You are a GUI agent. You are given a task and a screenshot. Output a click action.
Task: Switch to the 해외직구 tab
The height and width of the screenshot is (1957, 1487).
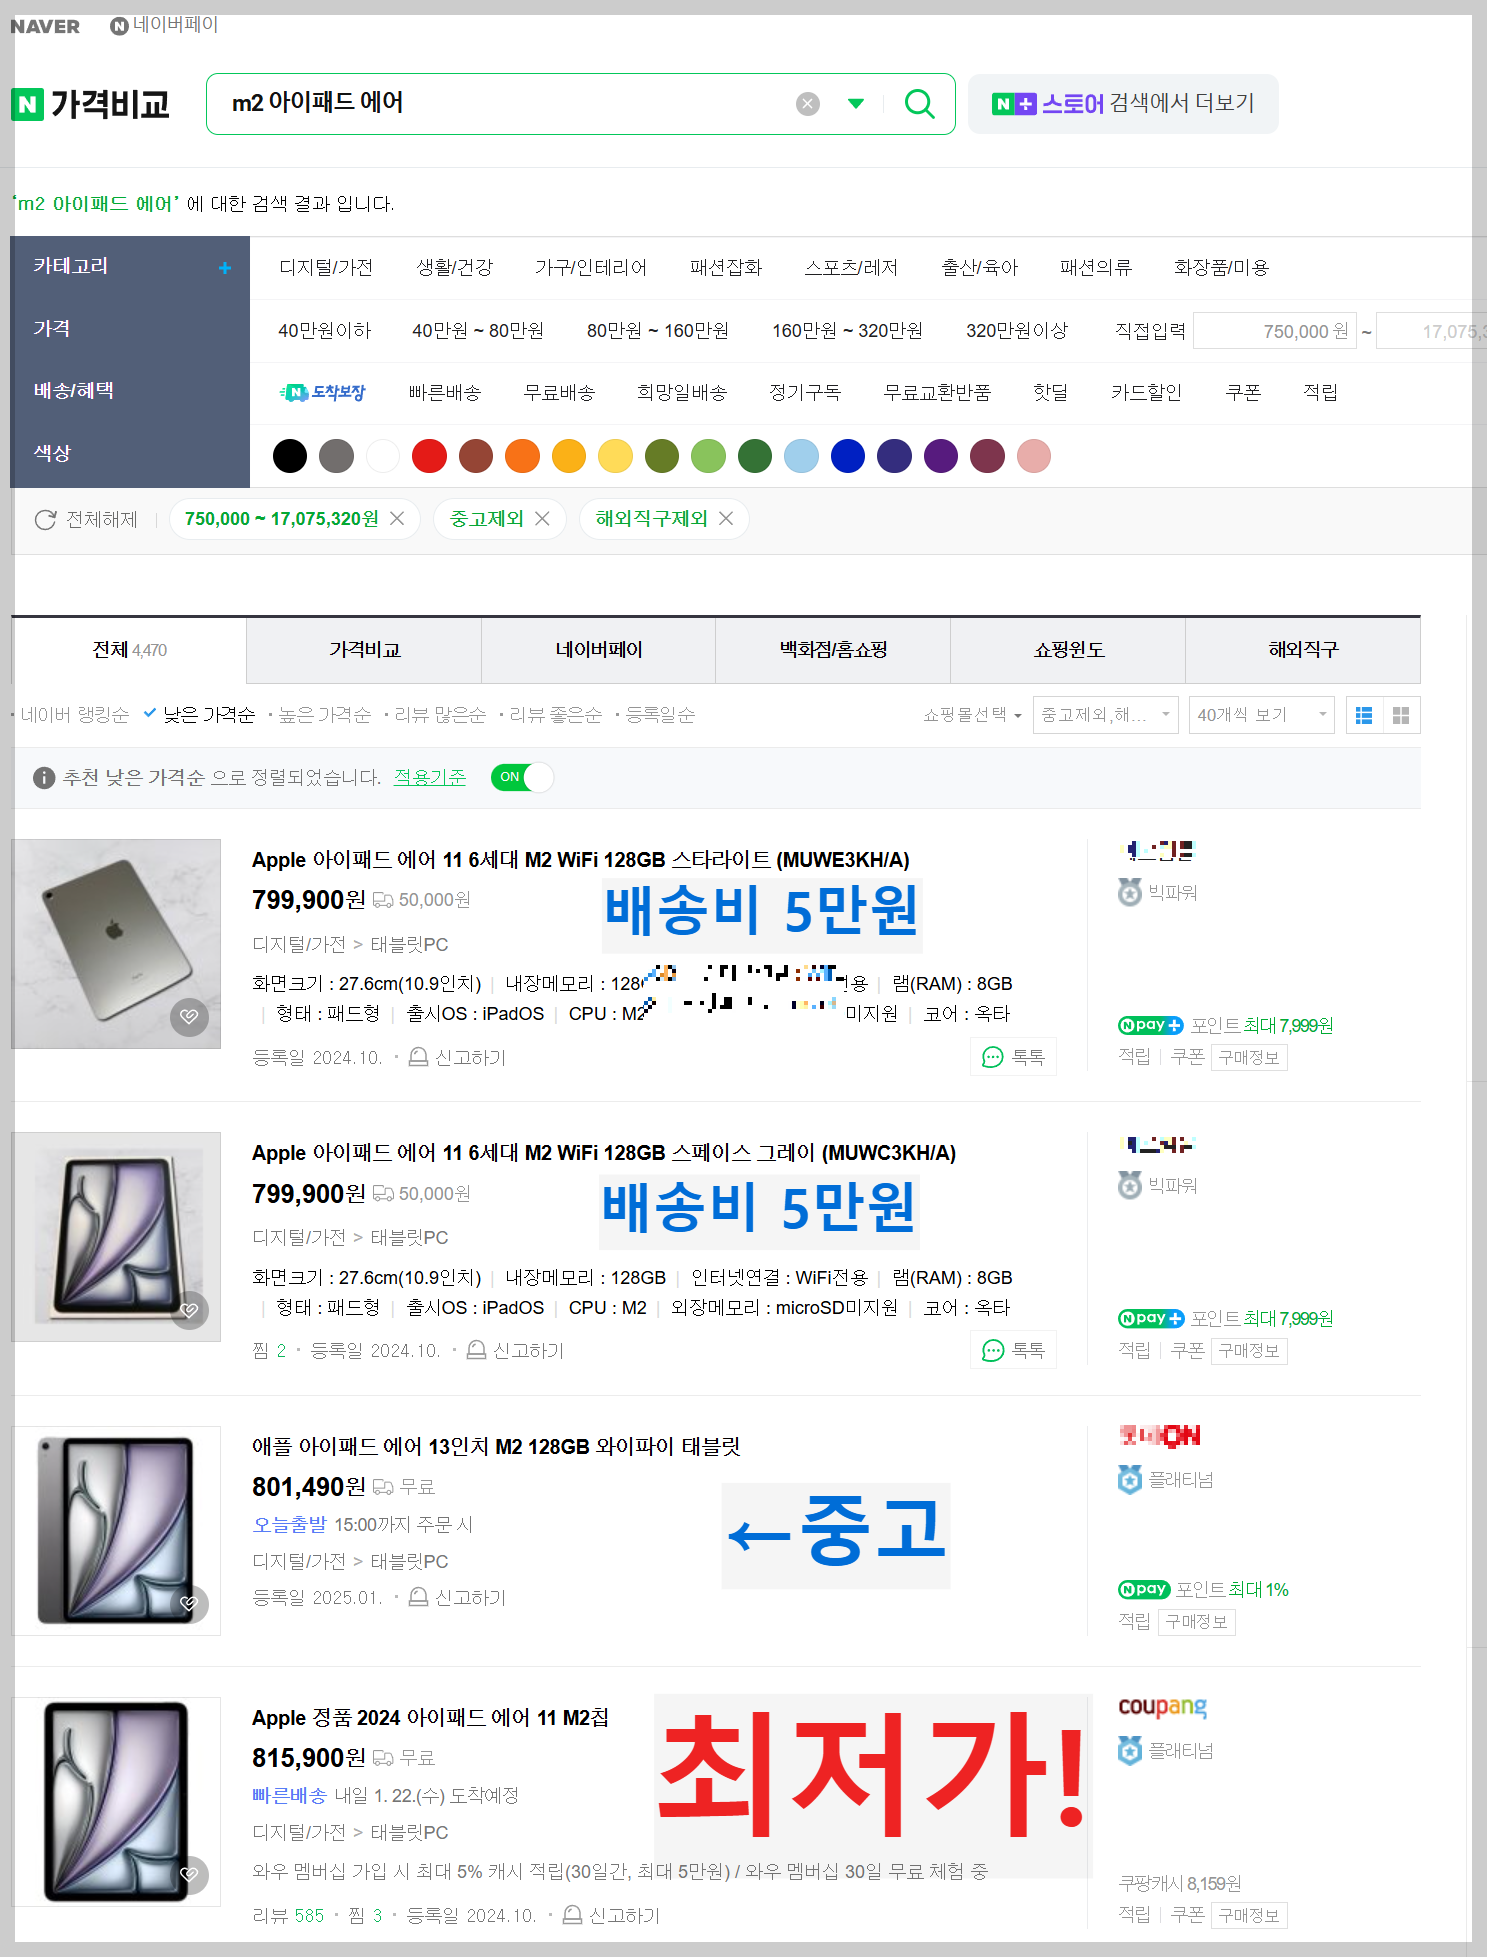click(1303, 650)
